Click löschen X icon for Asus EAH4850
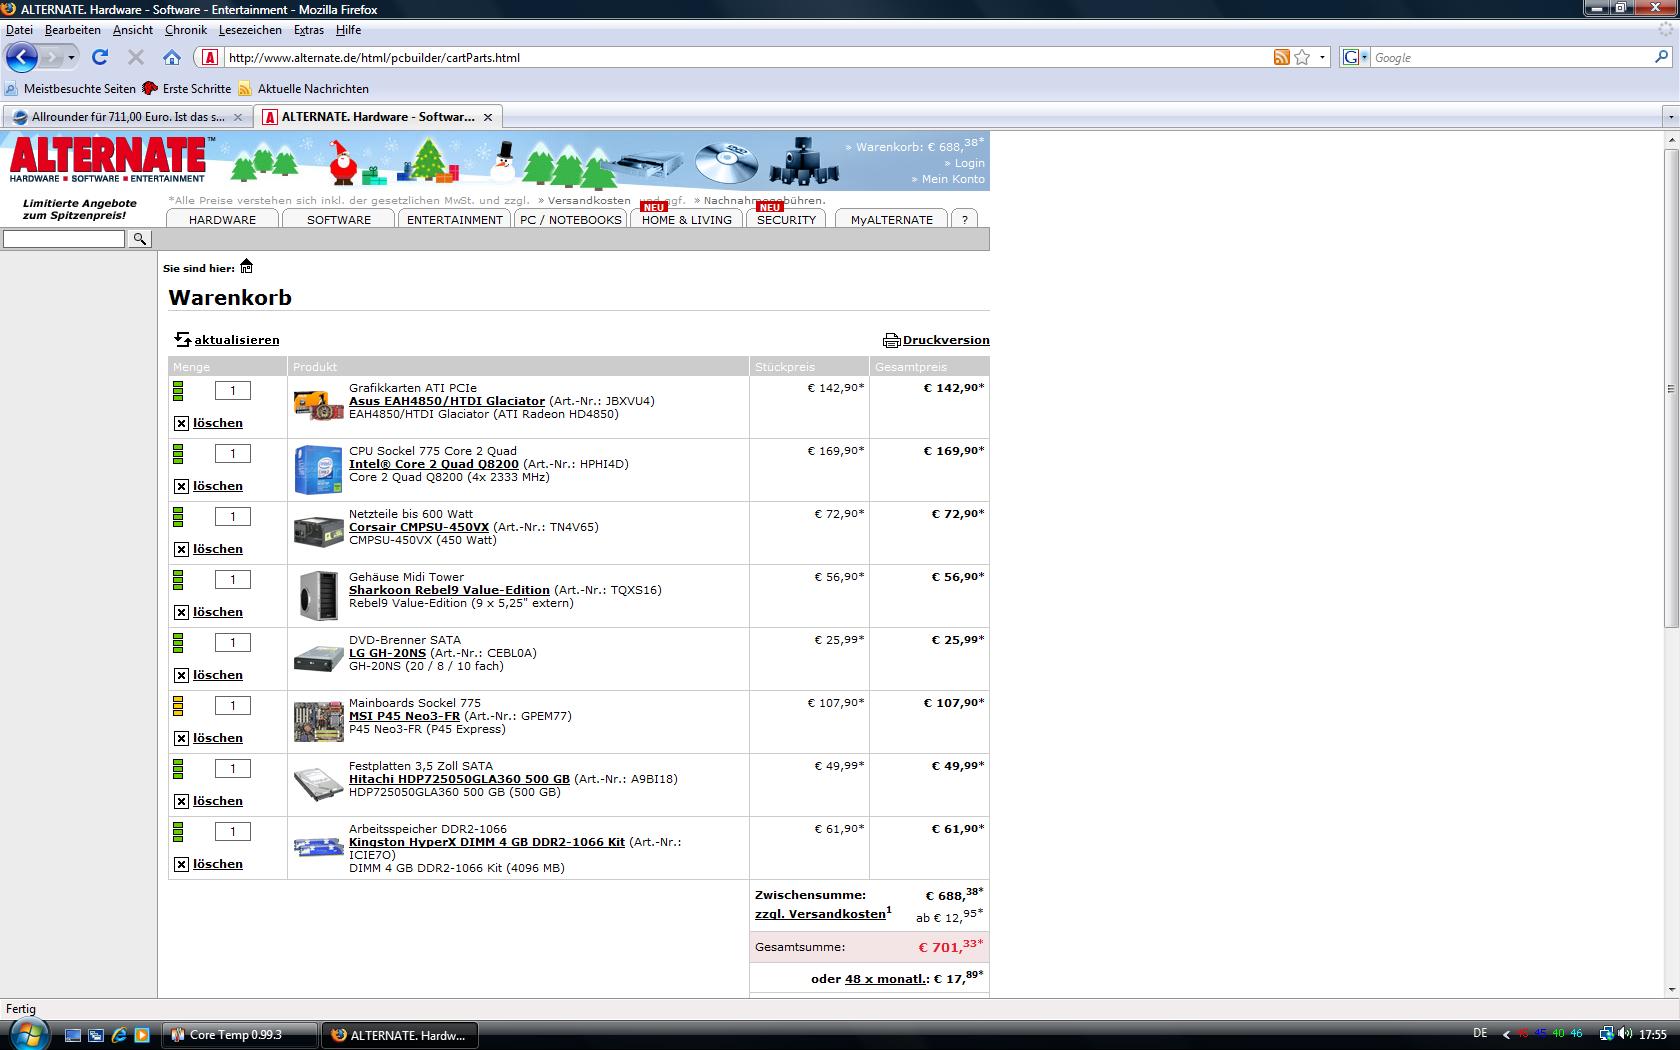Image resolution: width=1680 pixels, height=1050 pixels. pos(181,423)
